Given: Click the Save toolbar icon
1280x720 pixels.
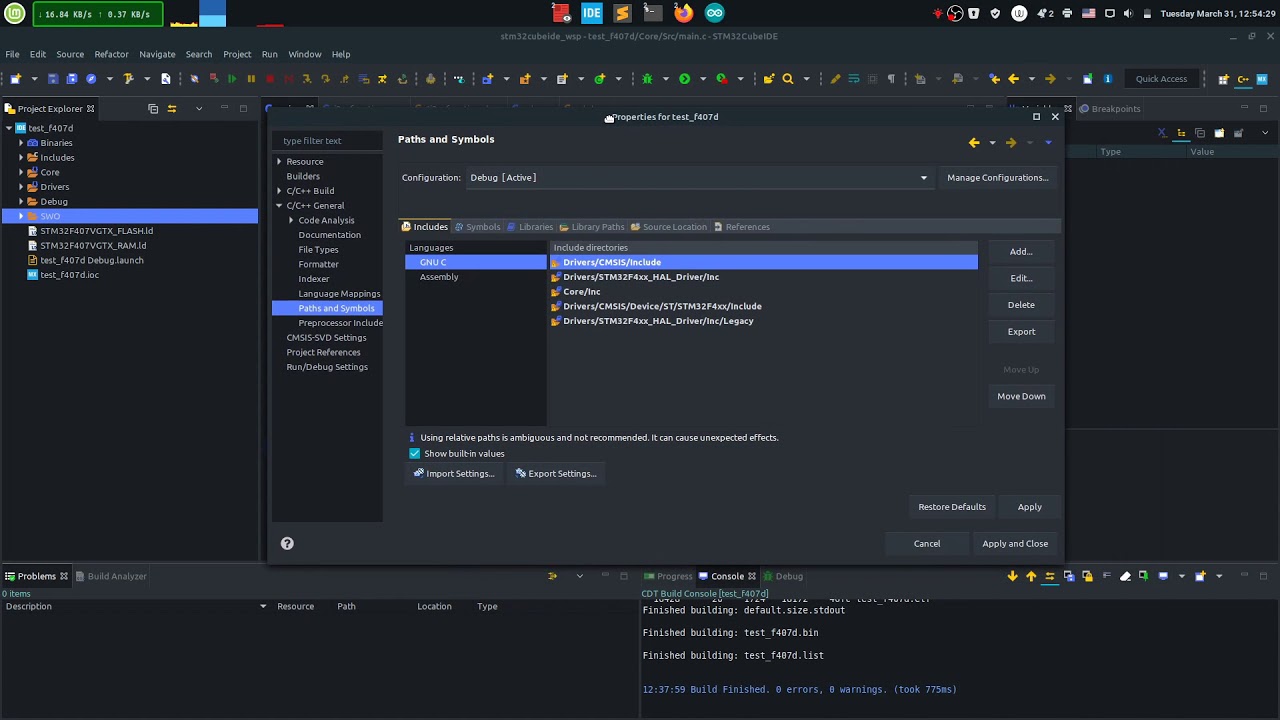Looking at the screenshot, I should (x=53, y=79).
